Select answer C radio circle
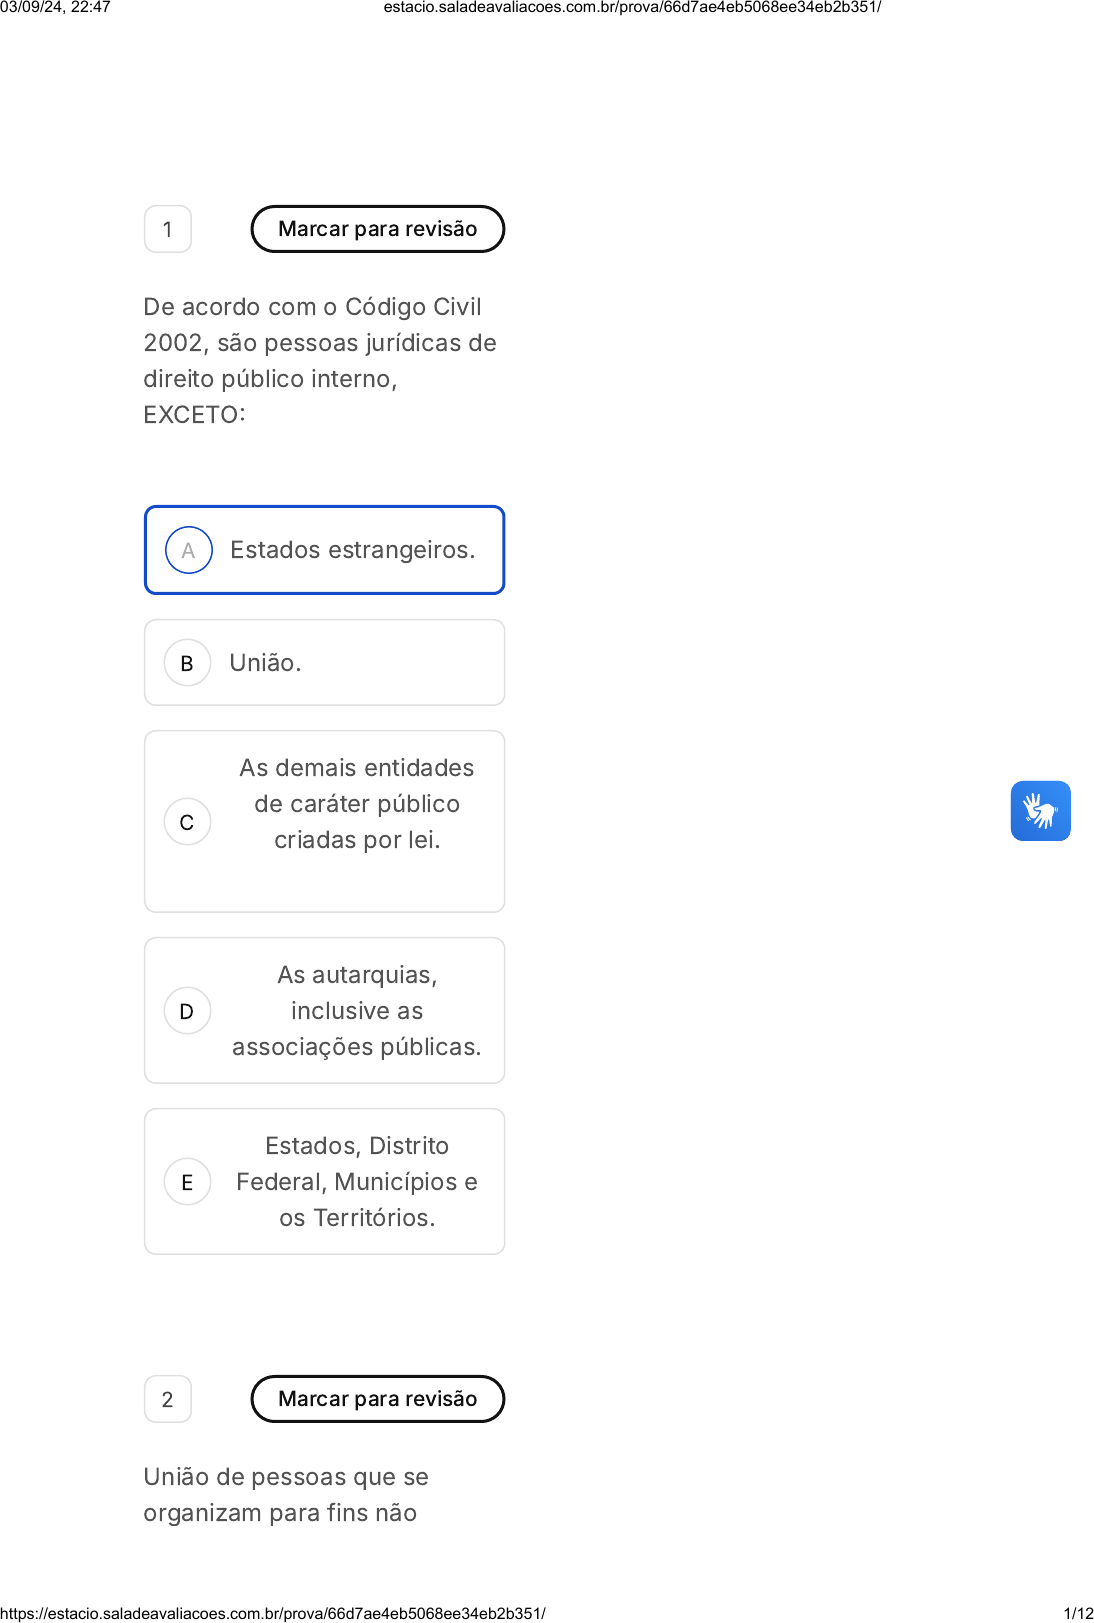1094x1623 pixels. tap(187, 822)
